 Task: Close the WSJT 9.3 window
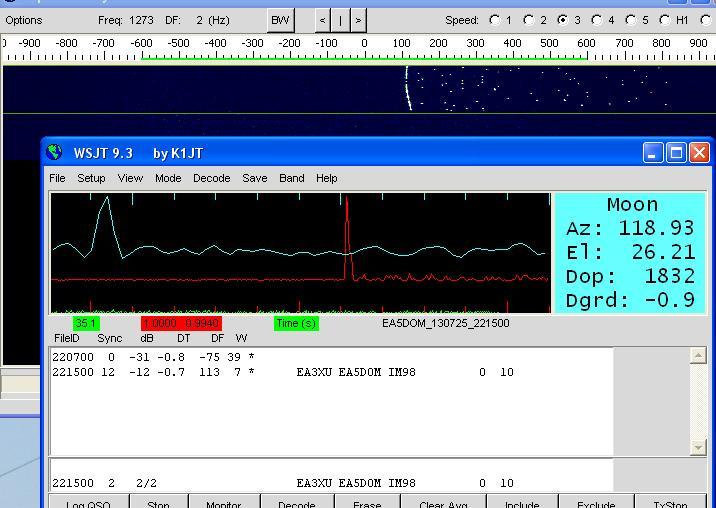pos(700,153)
